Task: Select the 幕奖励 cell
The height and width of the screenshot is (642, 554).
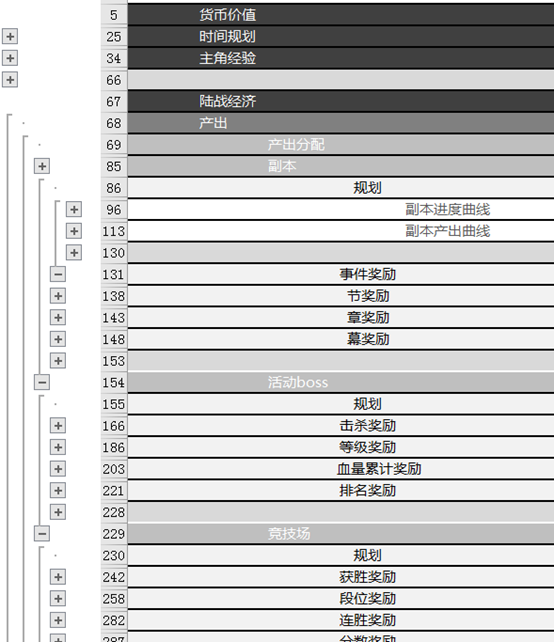Action: tap(341, 339)
